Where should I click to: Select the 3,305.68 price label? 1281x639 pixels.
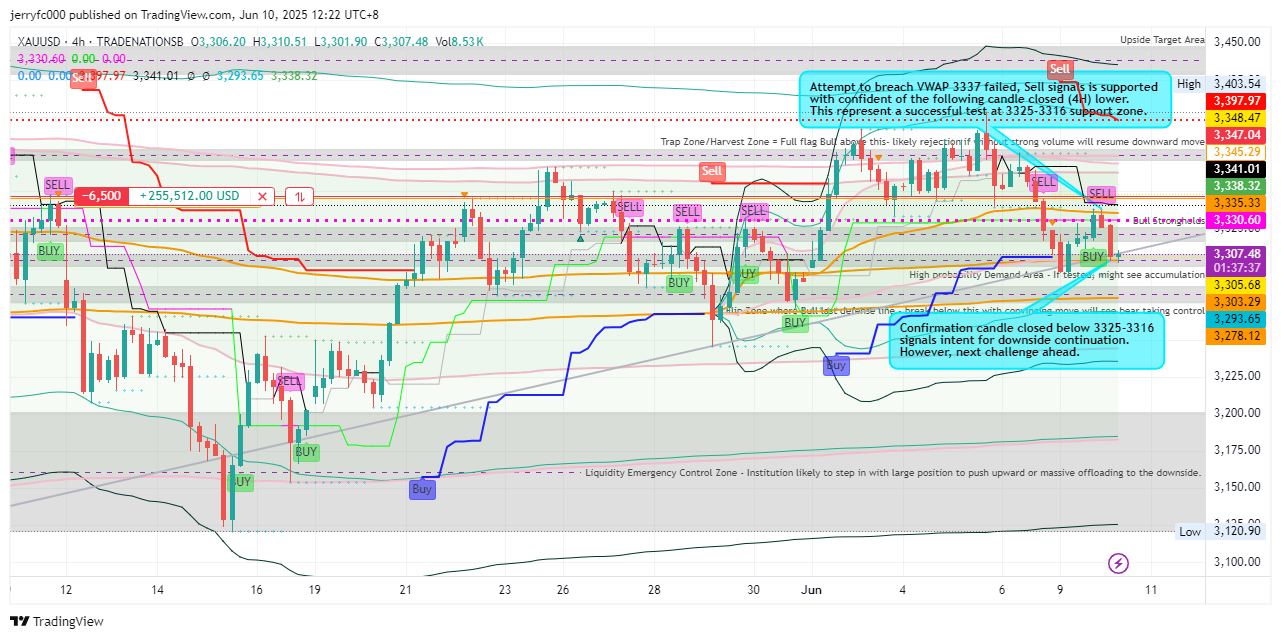1237,285
